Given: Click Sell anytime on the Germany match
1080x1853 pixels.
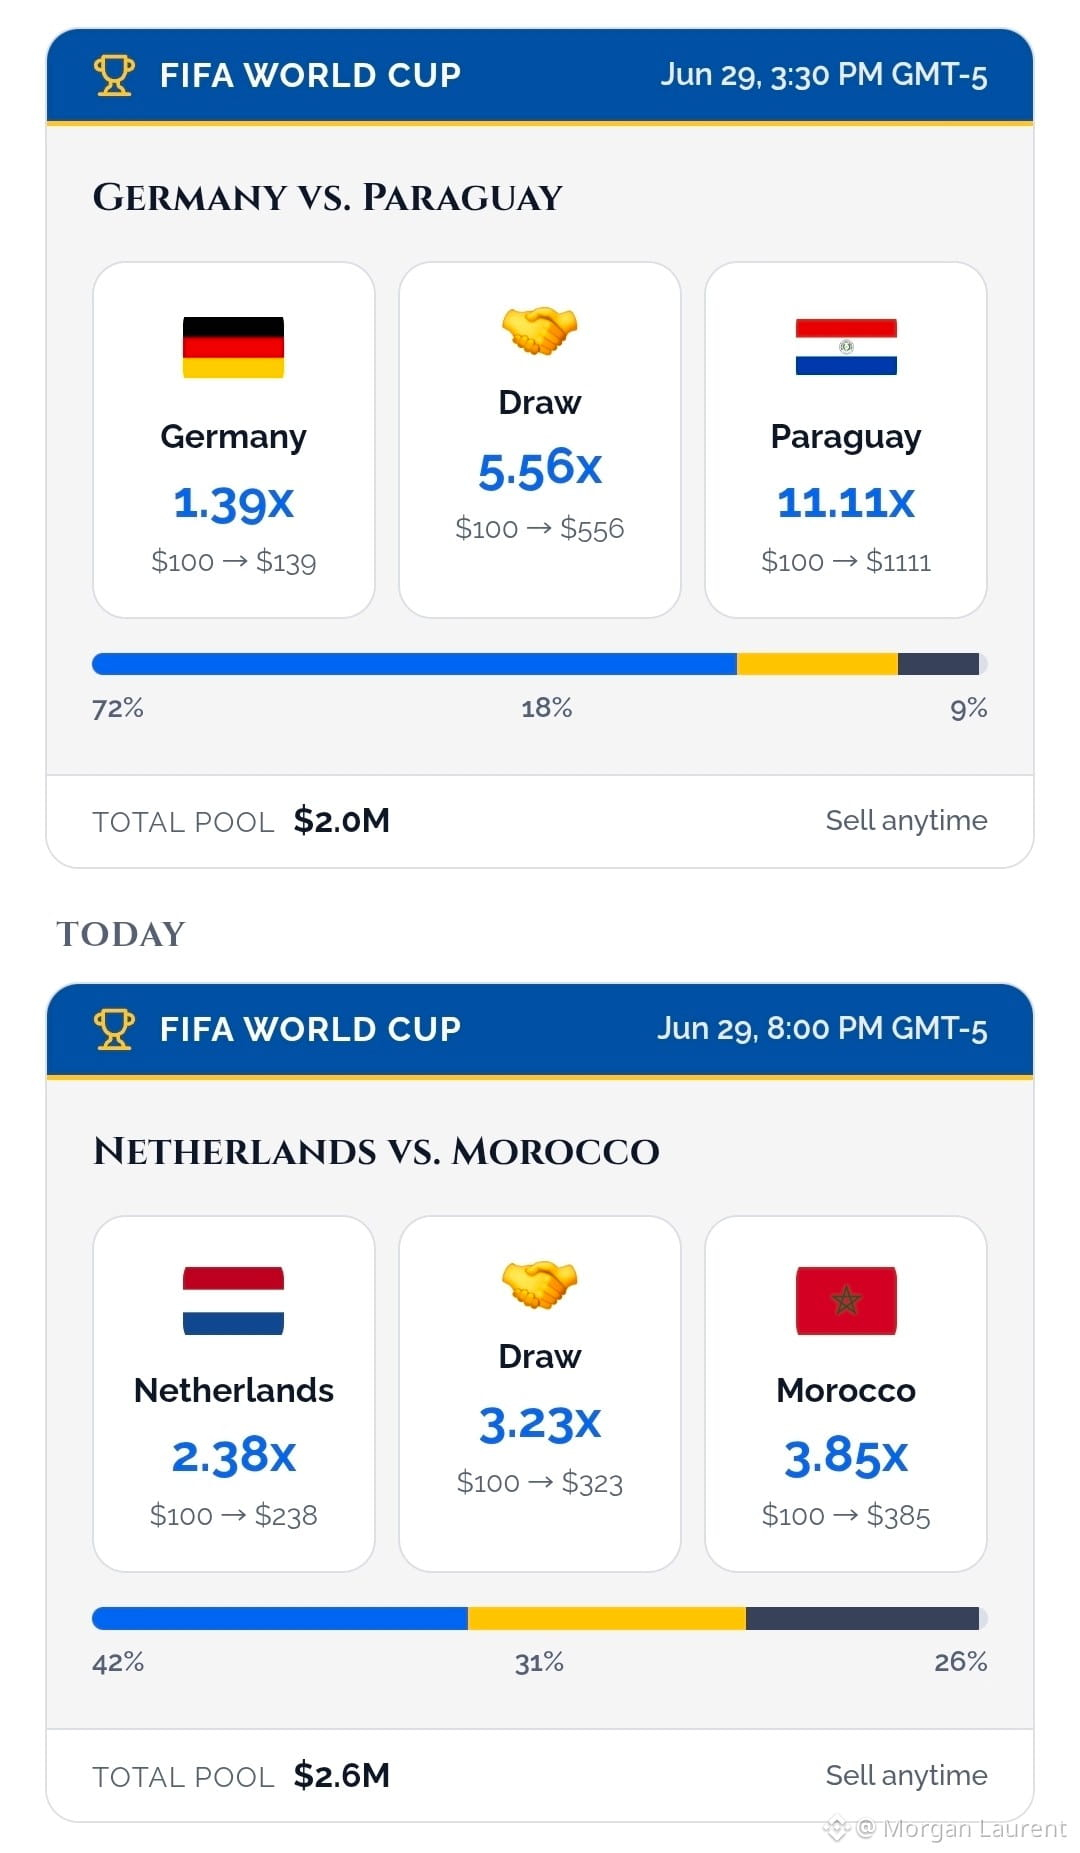Looking at the screenshot, I should click(906, 820).
